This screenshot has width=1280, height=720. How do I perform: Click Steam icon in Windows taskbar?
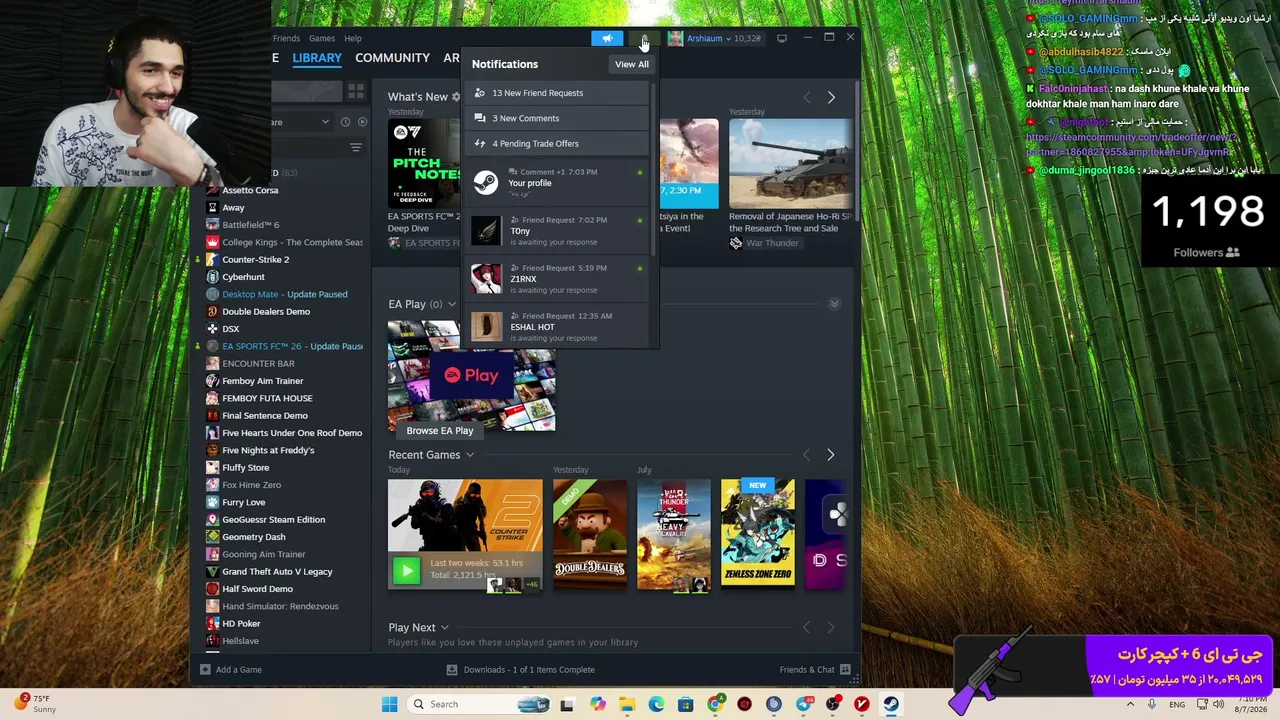[891, 704]
